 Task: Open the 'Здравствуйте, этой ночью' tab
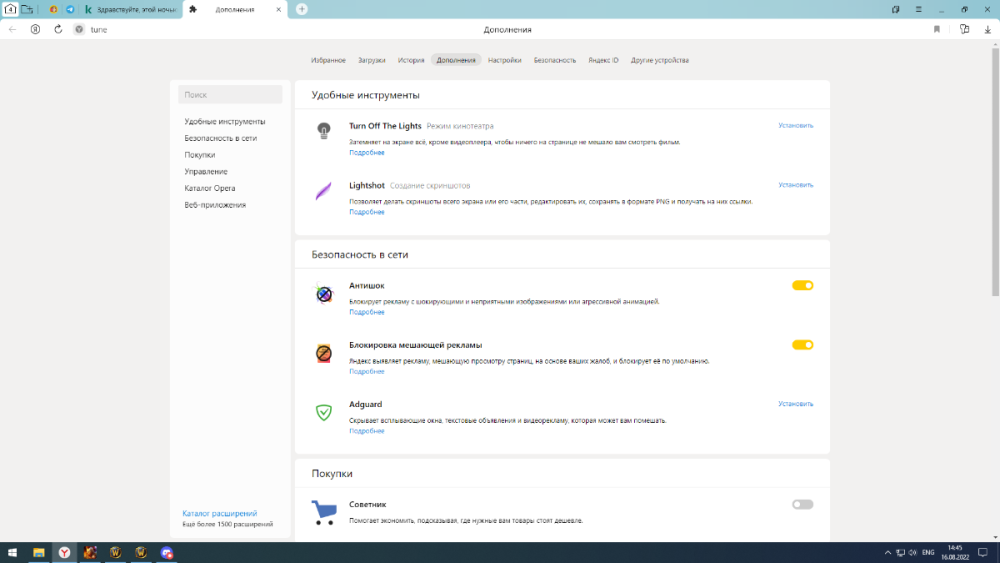131,10
